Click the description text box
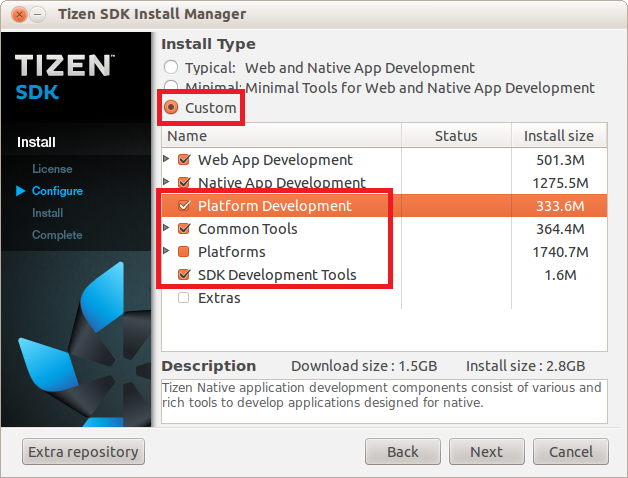The height and width of the screenshot is (478, 628). (384, 401)
